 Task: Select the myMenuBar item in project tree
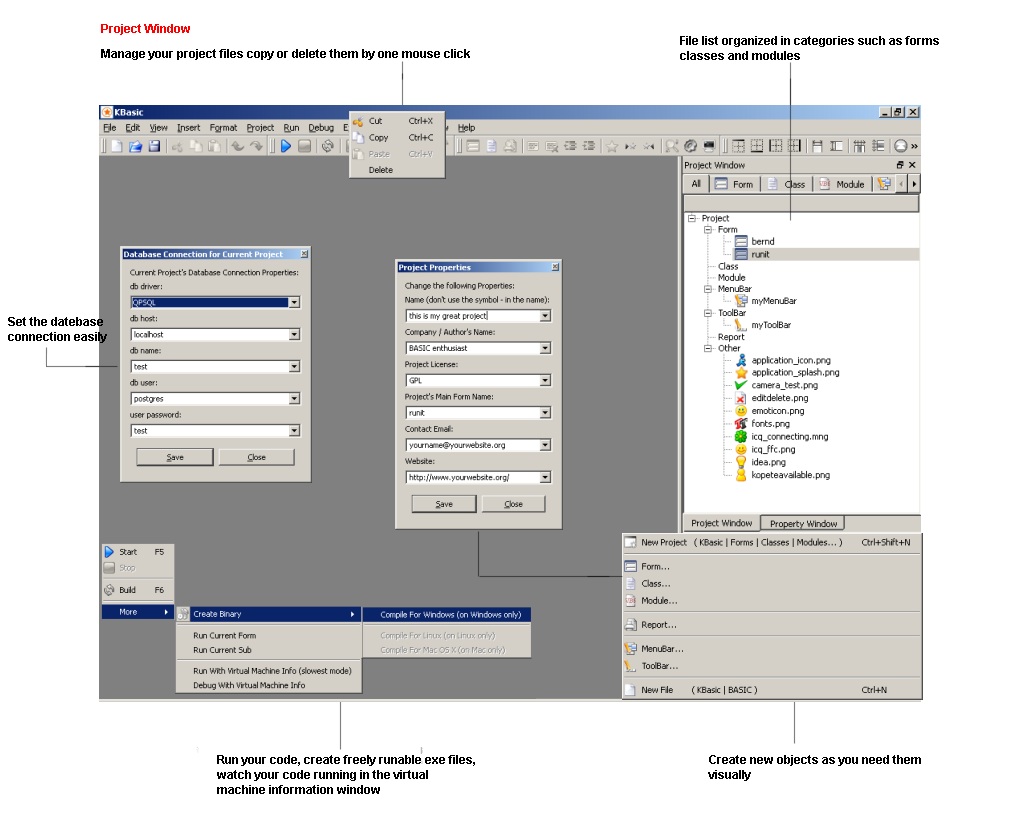[x=772, y=300]
